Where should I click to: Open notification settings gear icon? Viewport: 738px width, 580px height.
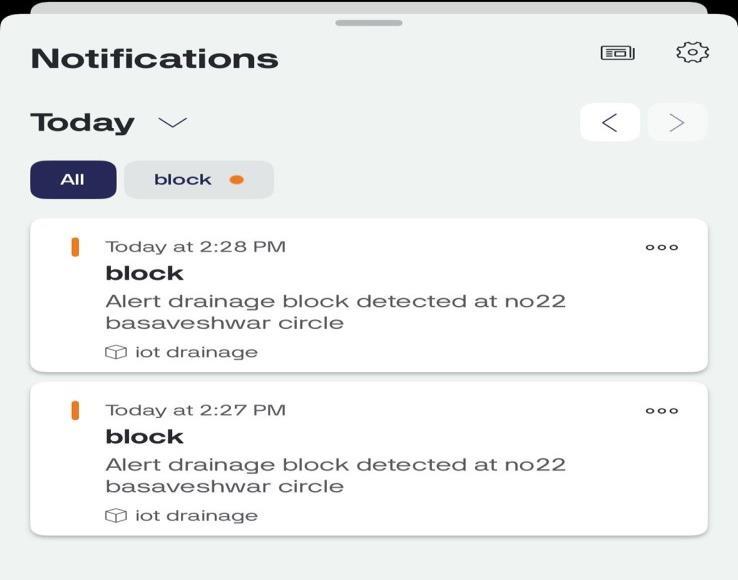point(692,53)
